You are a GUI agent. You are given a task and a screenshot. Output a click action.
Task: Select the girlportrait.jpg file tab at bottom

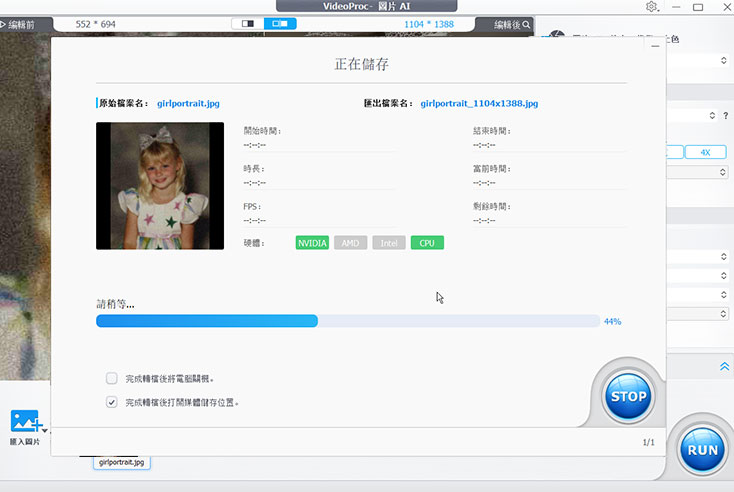[x=122, y=463]
